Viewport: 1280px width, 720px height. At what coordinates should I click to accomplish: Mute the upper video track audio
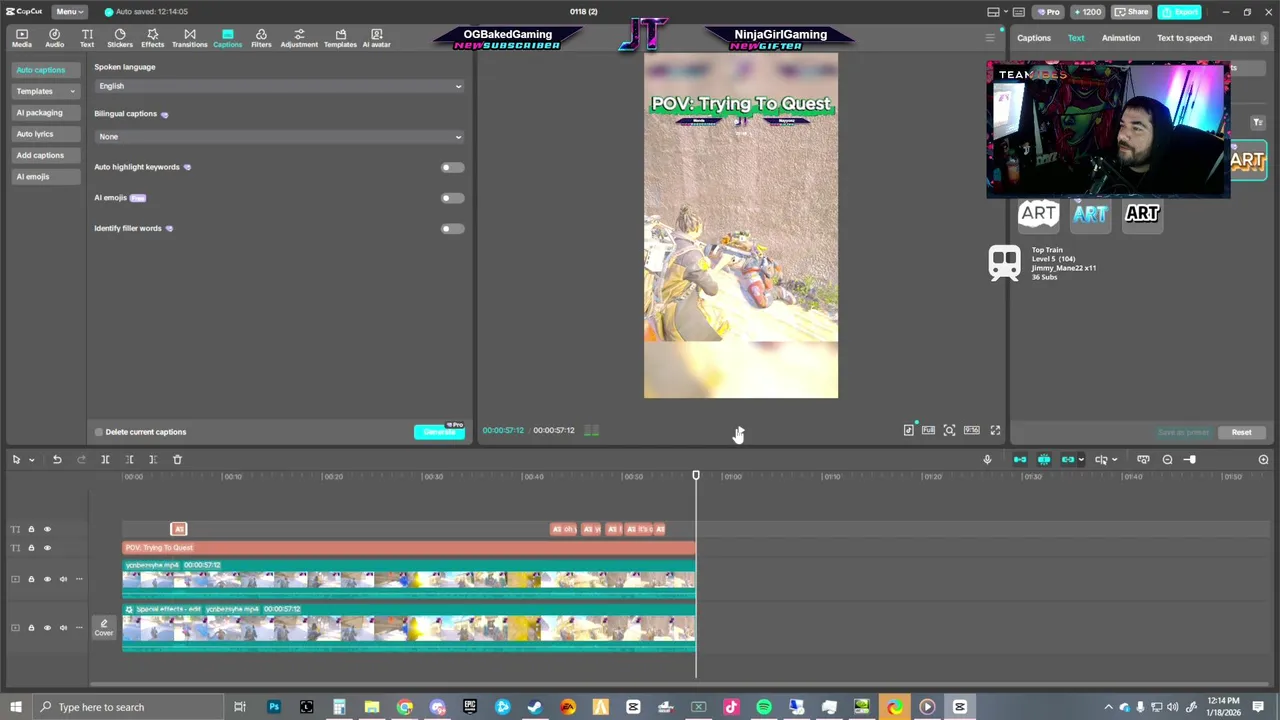(63, 579)
